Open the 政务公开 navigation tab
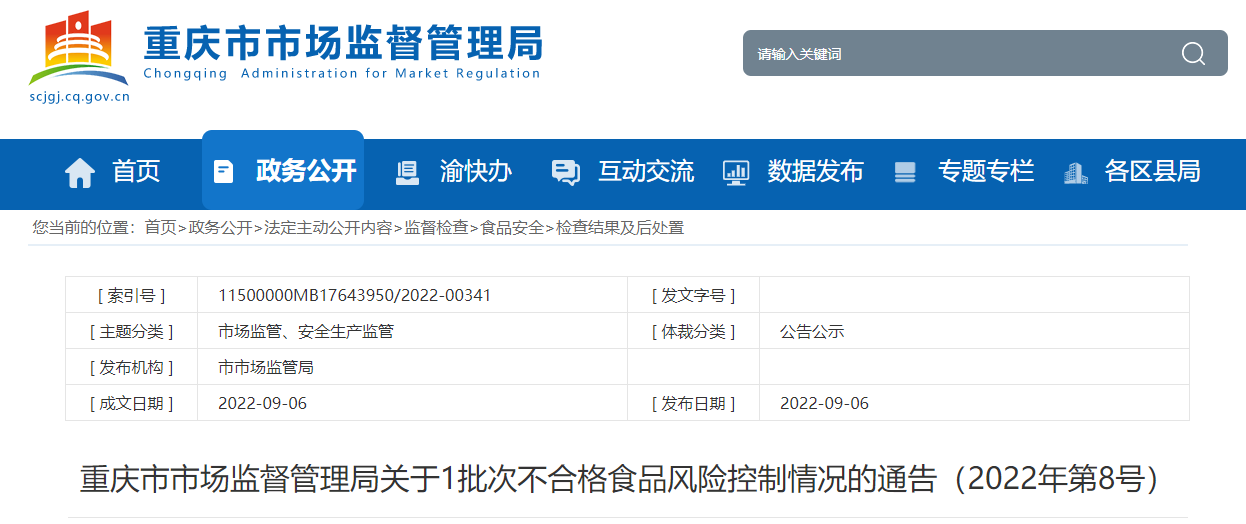This screenshot has width=1246, height=524. point(283,170)
